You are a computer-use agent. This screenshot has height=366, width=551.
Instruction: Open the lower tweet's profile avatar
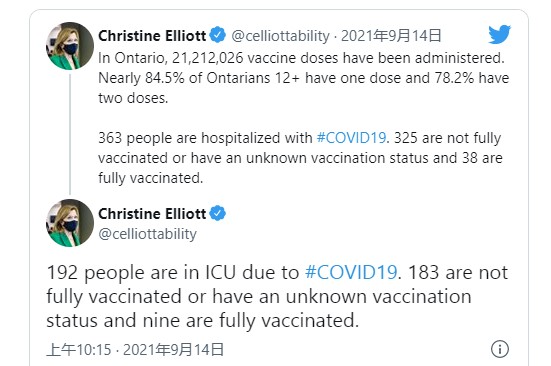pos(70,223)
